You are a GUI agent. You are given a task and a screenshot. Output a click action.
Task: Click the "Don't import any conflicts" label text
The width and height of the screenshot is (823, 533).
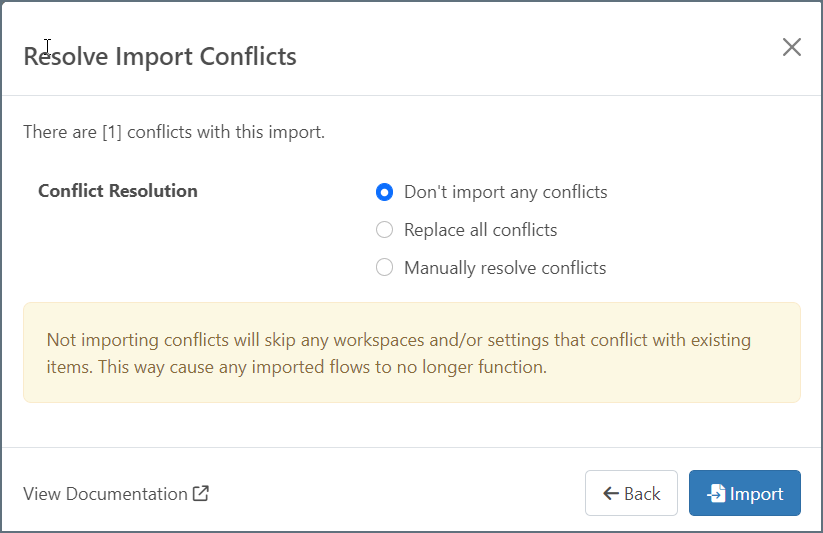coord(505,192)
